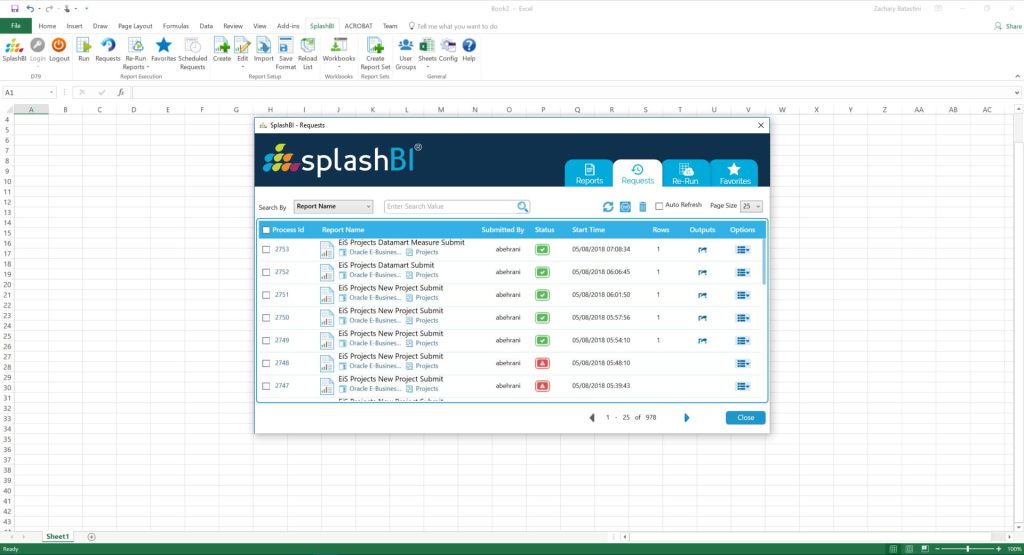
Task: Switch to the Favorites tab in SplashBI dialog
Action: pos(734,173)
